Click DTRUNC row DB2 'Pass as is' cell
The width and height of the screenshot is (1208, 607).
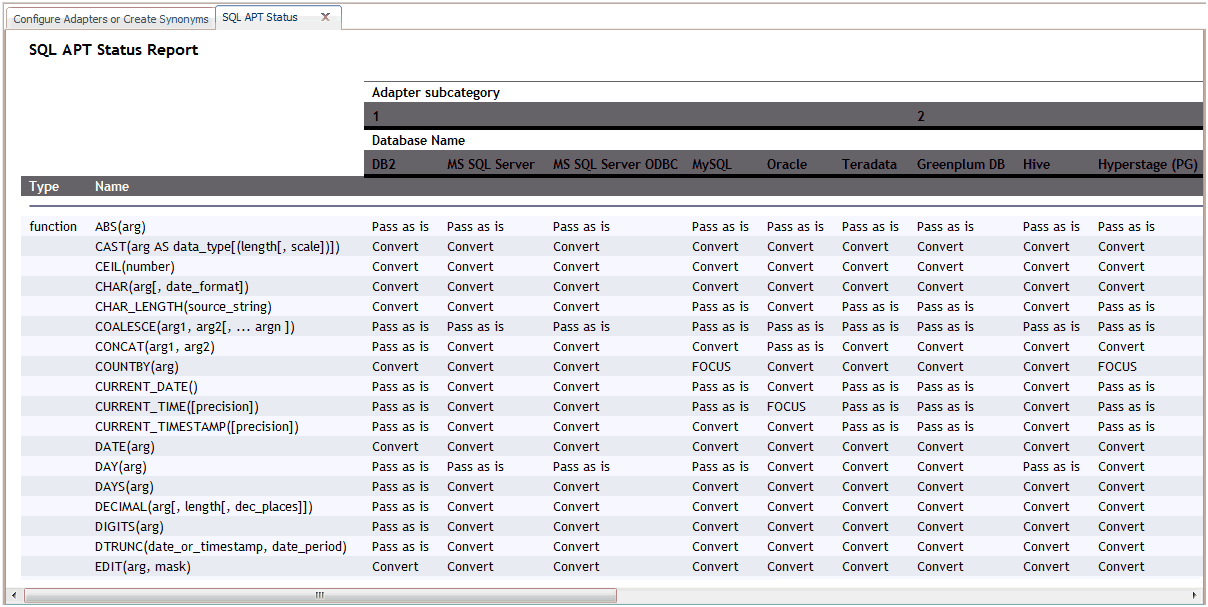point(400,546)
